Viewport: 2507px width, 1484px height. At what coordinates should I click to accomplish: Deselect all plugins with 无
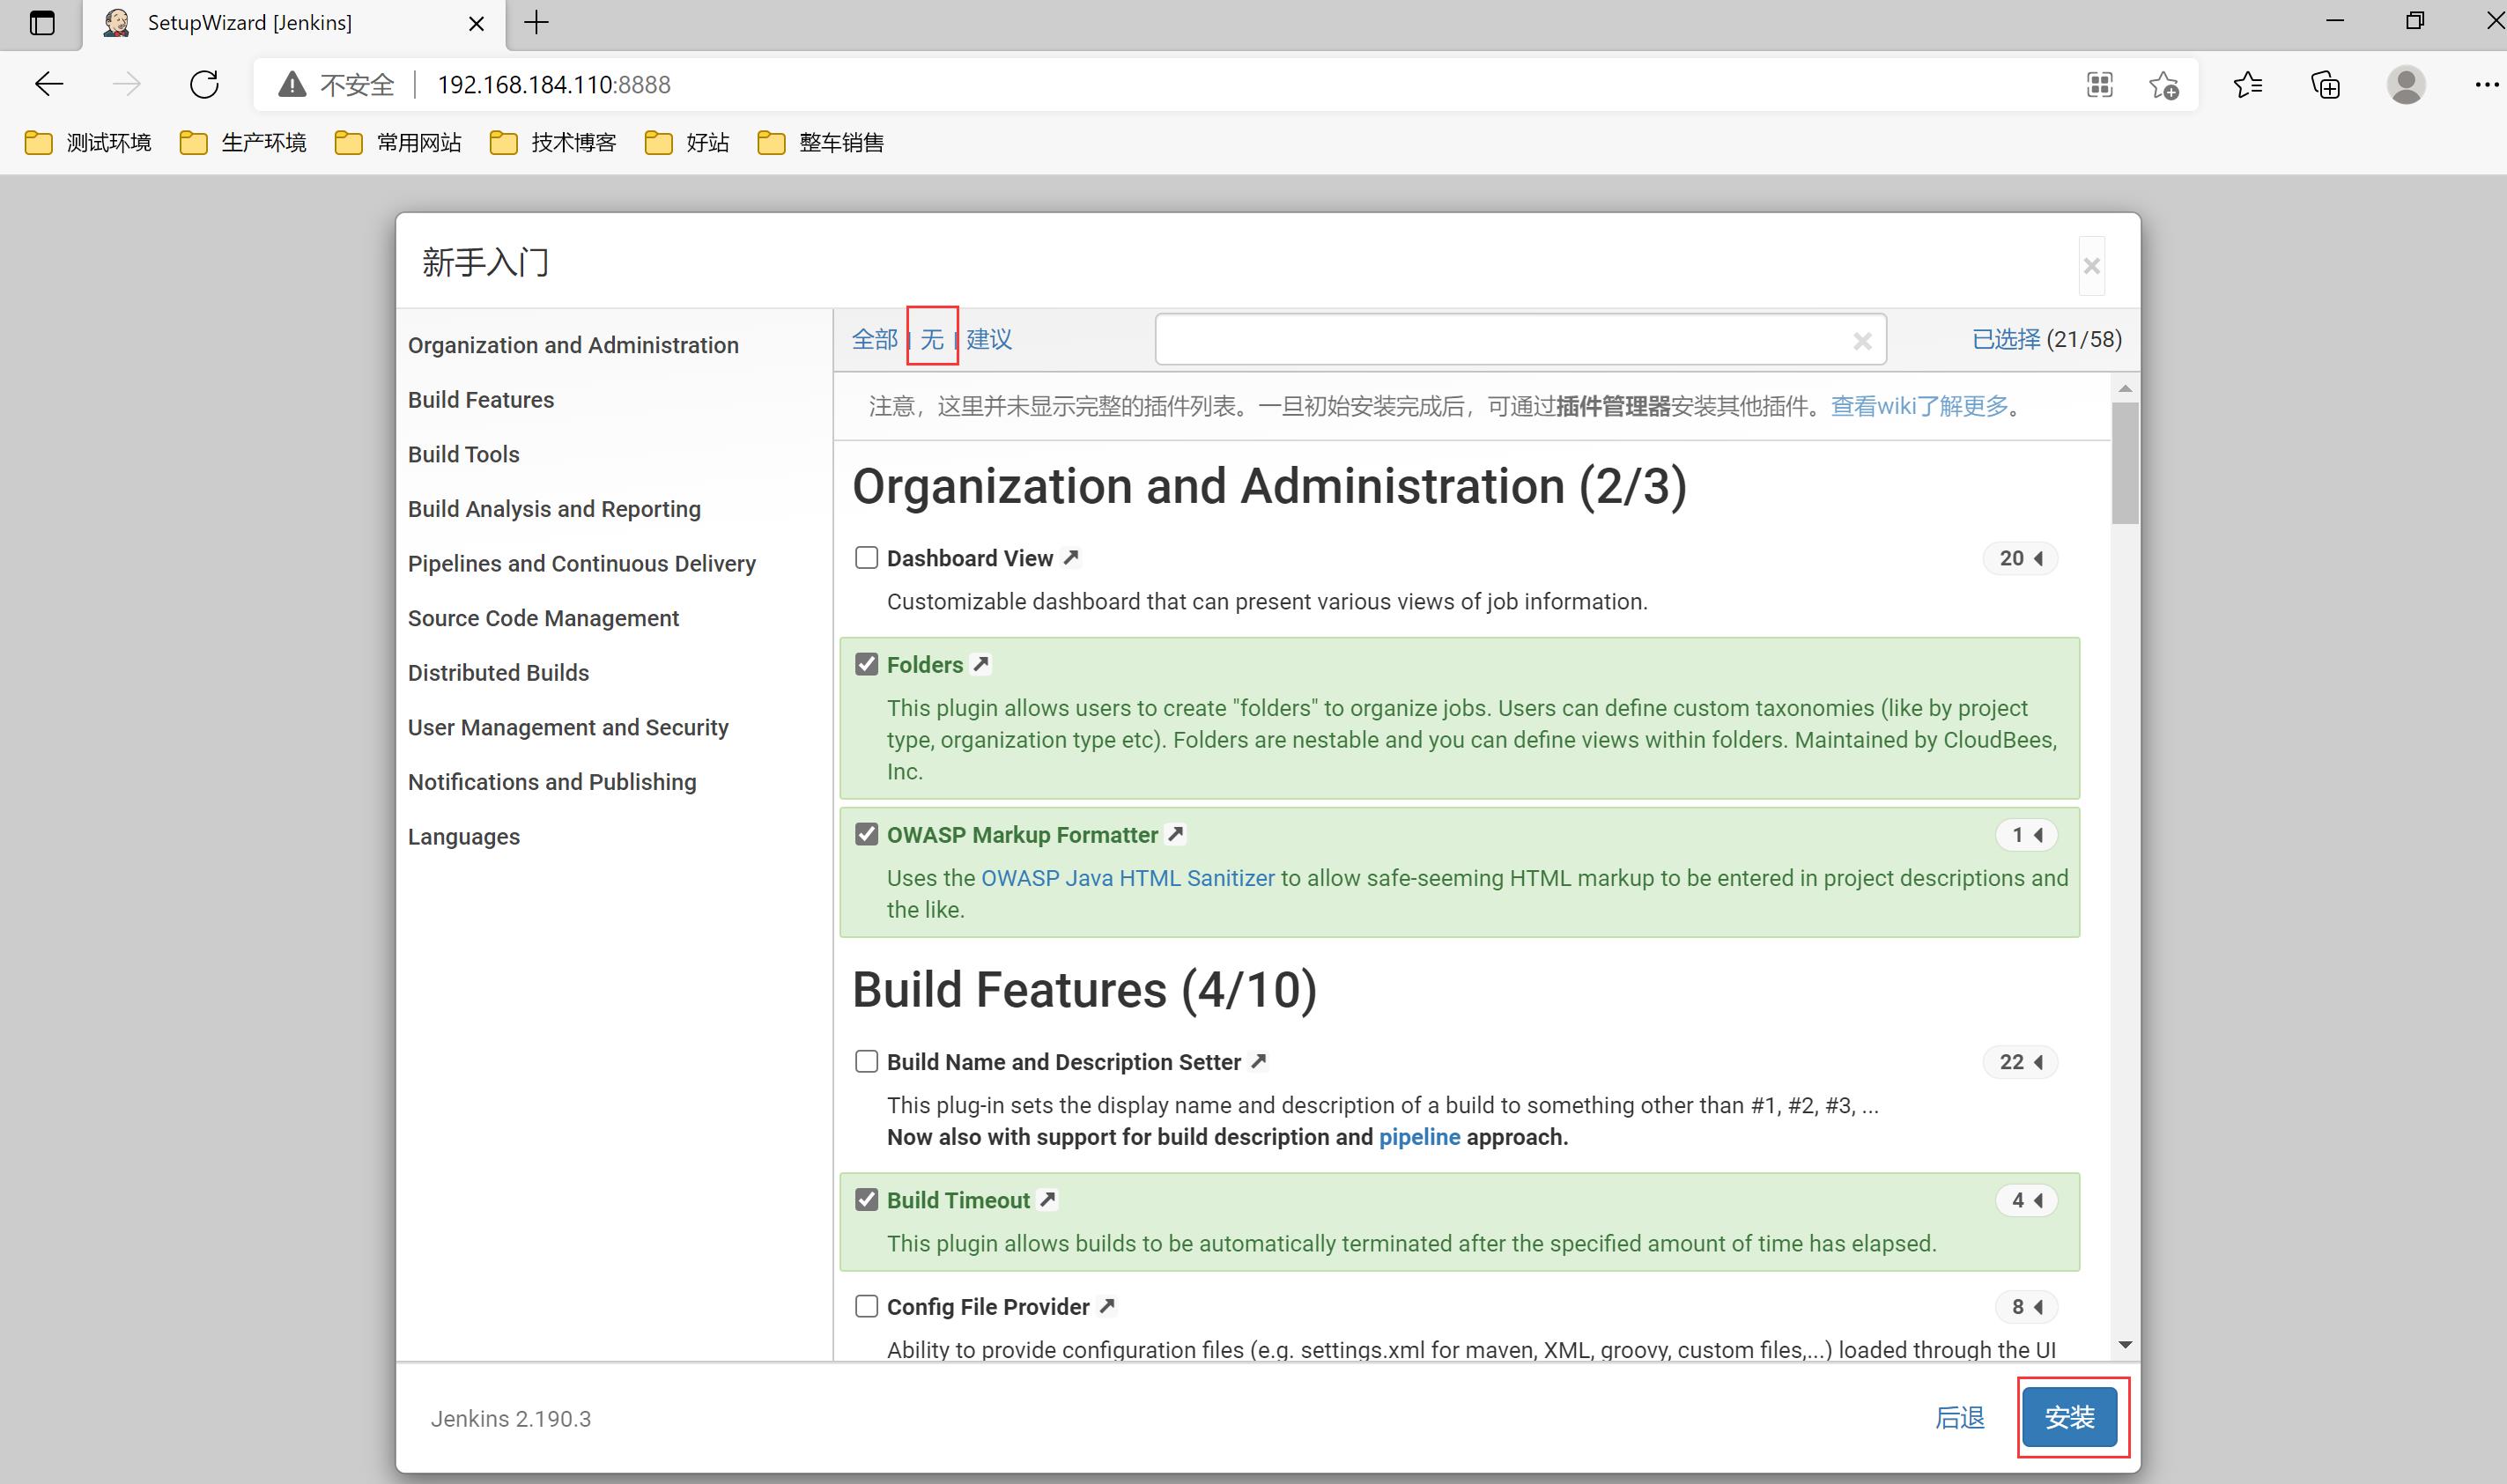pos(932,339)
